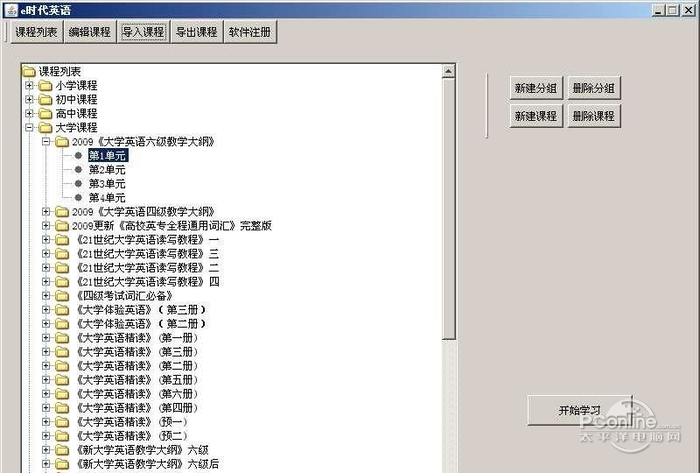Screen dimensions: 700x473
Task: Expand 《大学英语精读》(预一) node
Action: [46, 422]
